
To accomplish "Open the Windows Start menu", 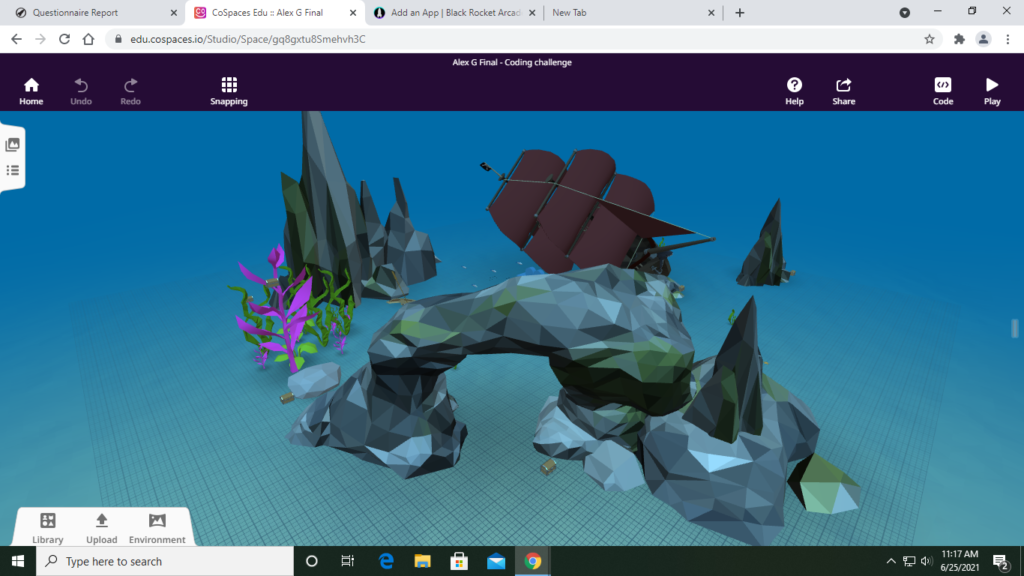I will [18, 561].
